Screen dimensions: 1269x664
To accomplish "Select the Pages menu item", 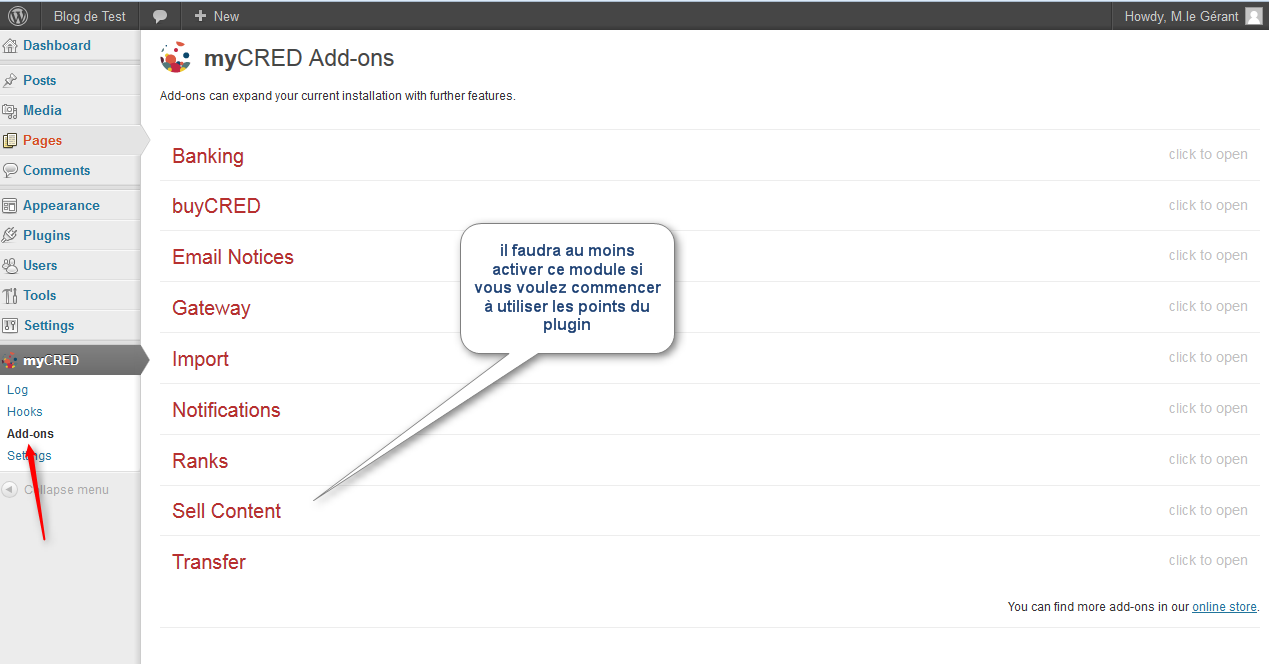I will tap(42, 140).
